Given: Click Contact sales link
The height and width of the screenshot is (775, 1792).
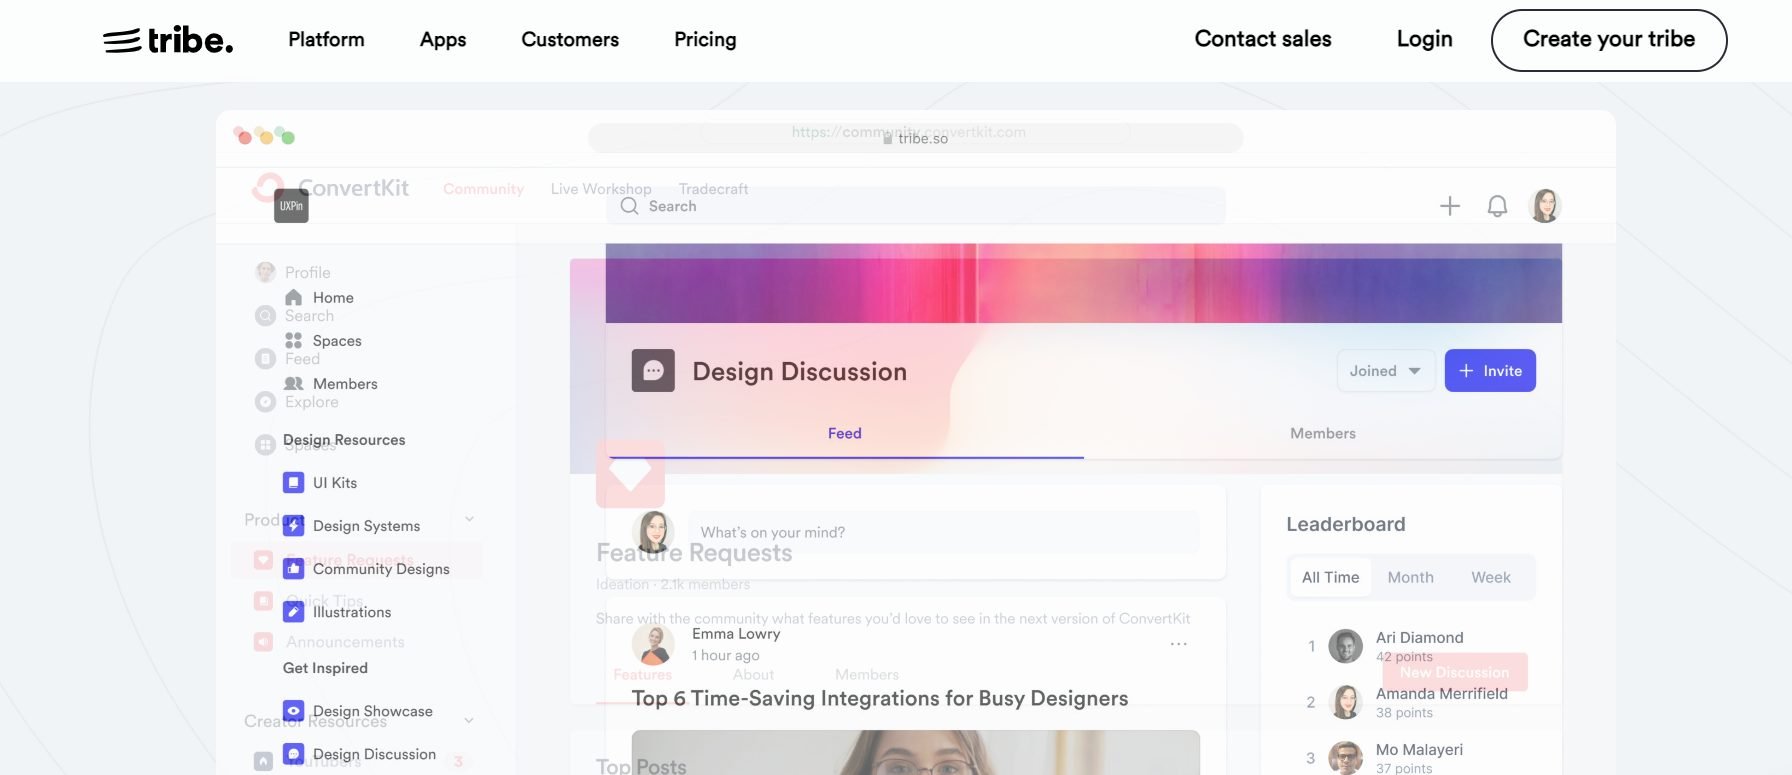Looking at the screenshot, I should pyautogui.click(x=1263, y=39).
